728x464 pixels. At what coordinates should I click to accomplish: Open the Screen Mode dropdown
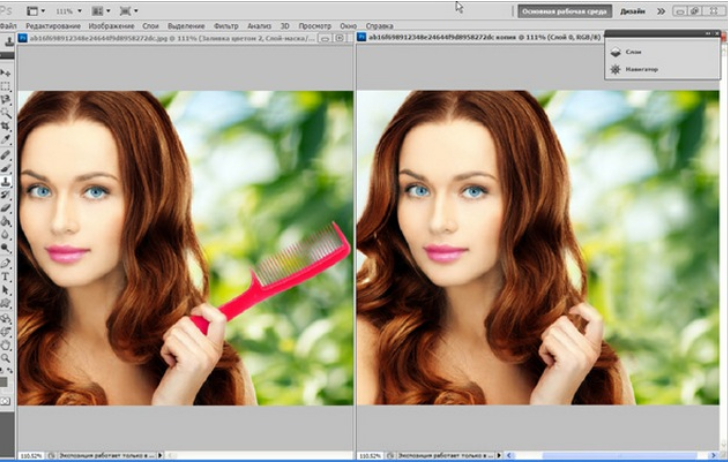tap(129, 11)
